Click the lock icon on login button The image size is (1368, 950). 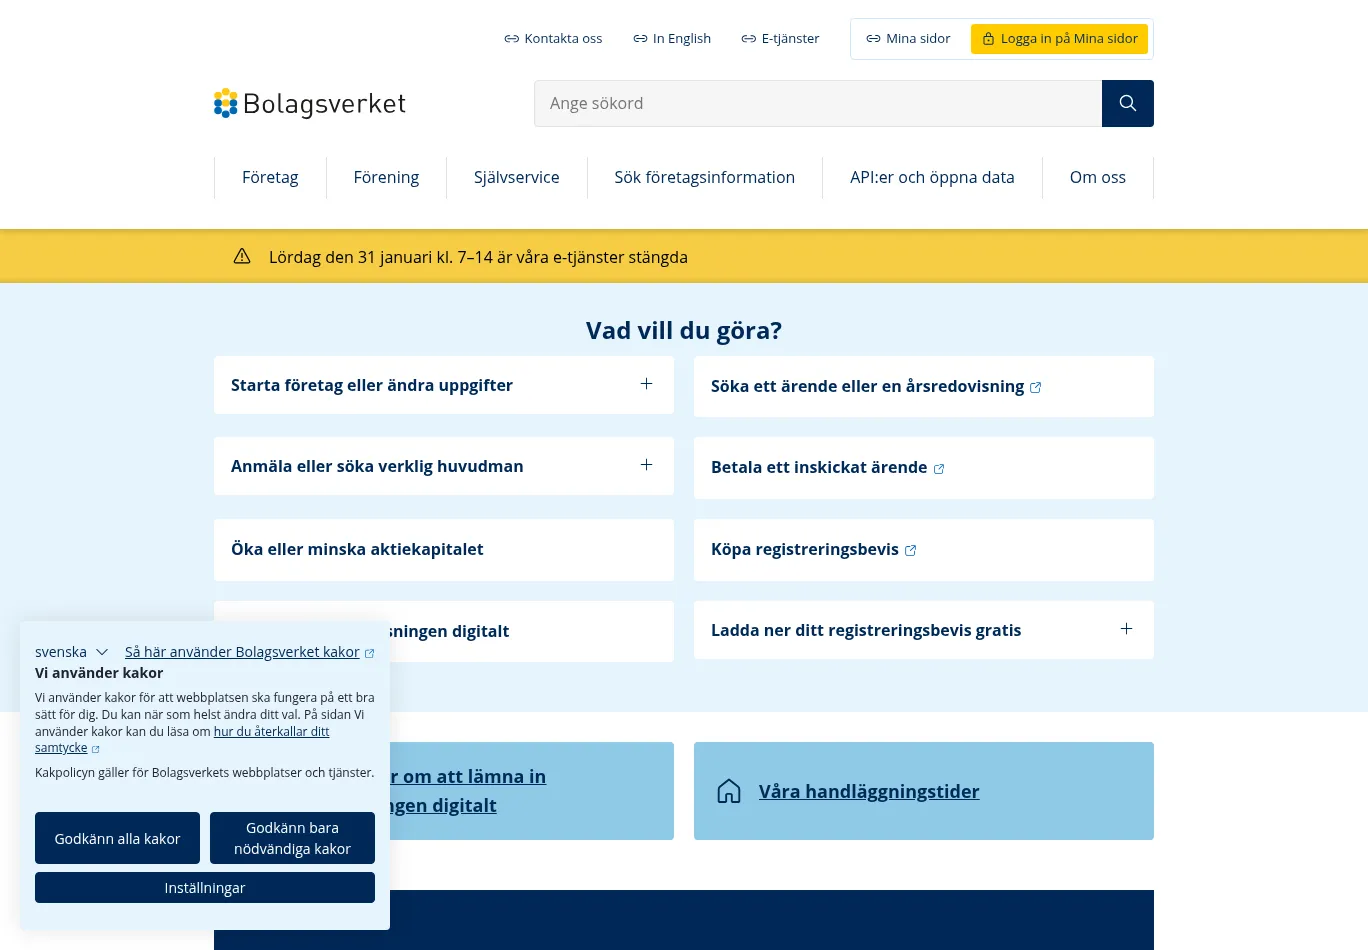click(988, 39)
